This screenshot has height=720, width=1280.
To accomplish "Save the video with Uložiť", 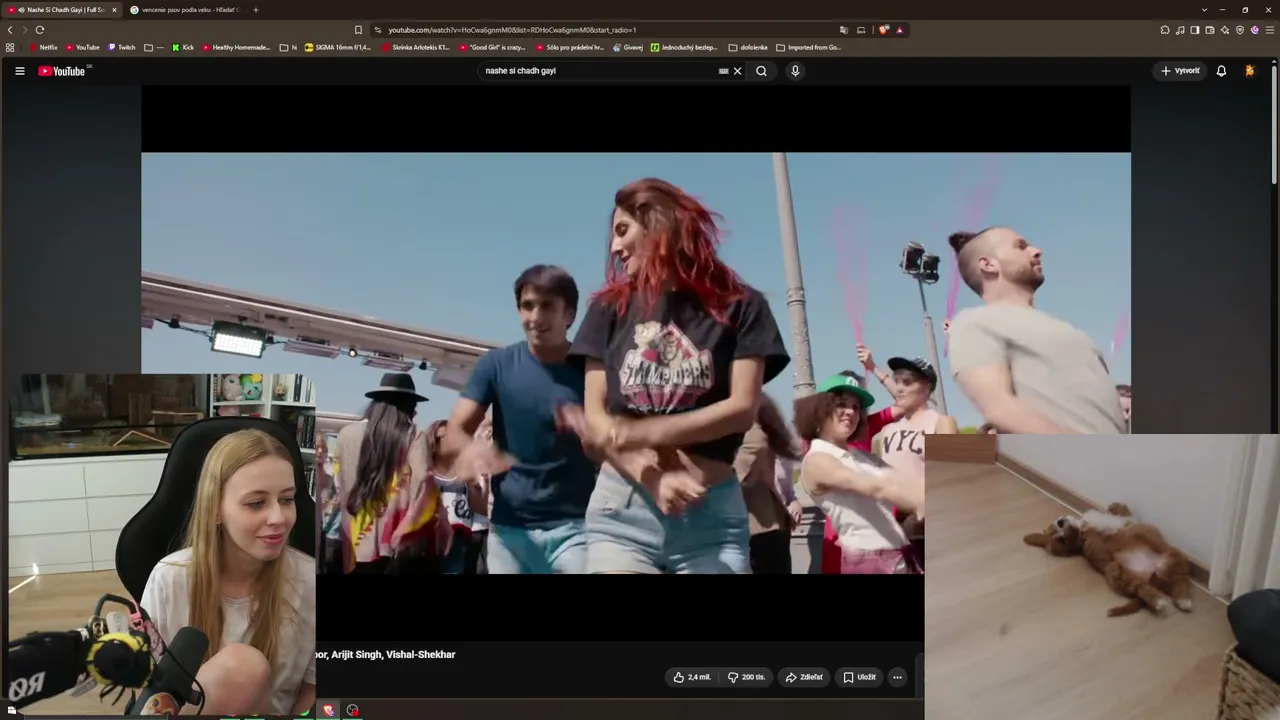I will pos(859,677).
